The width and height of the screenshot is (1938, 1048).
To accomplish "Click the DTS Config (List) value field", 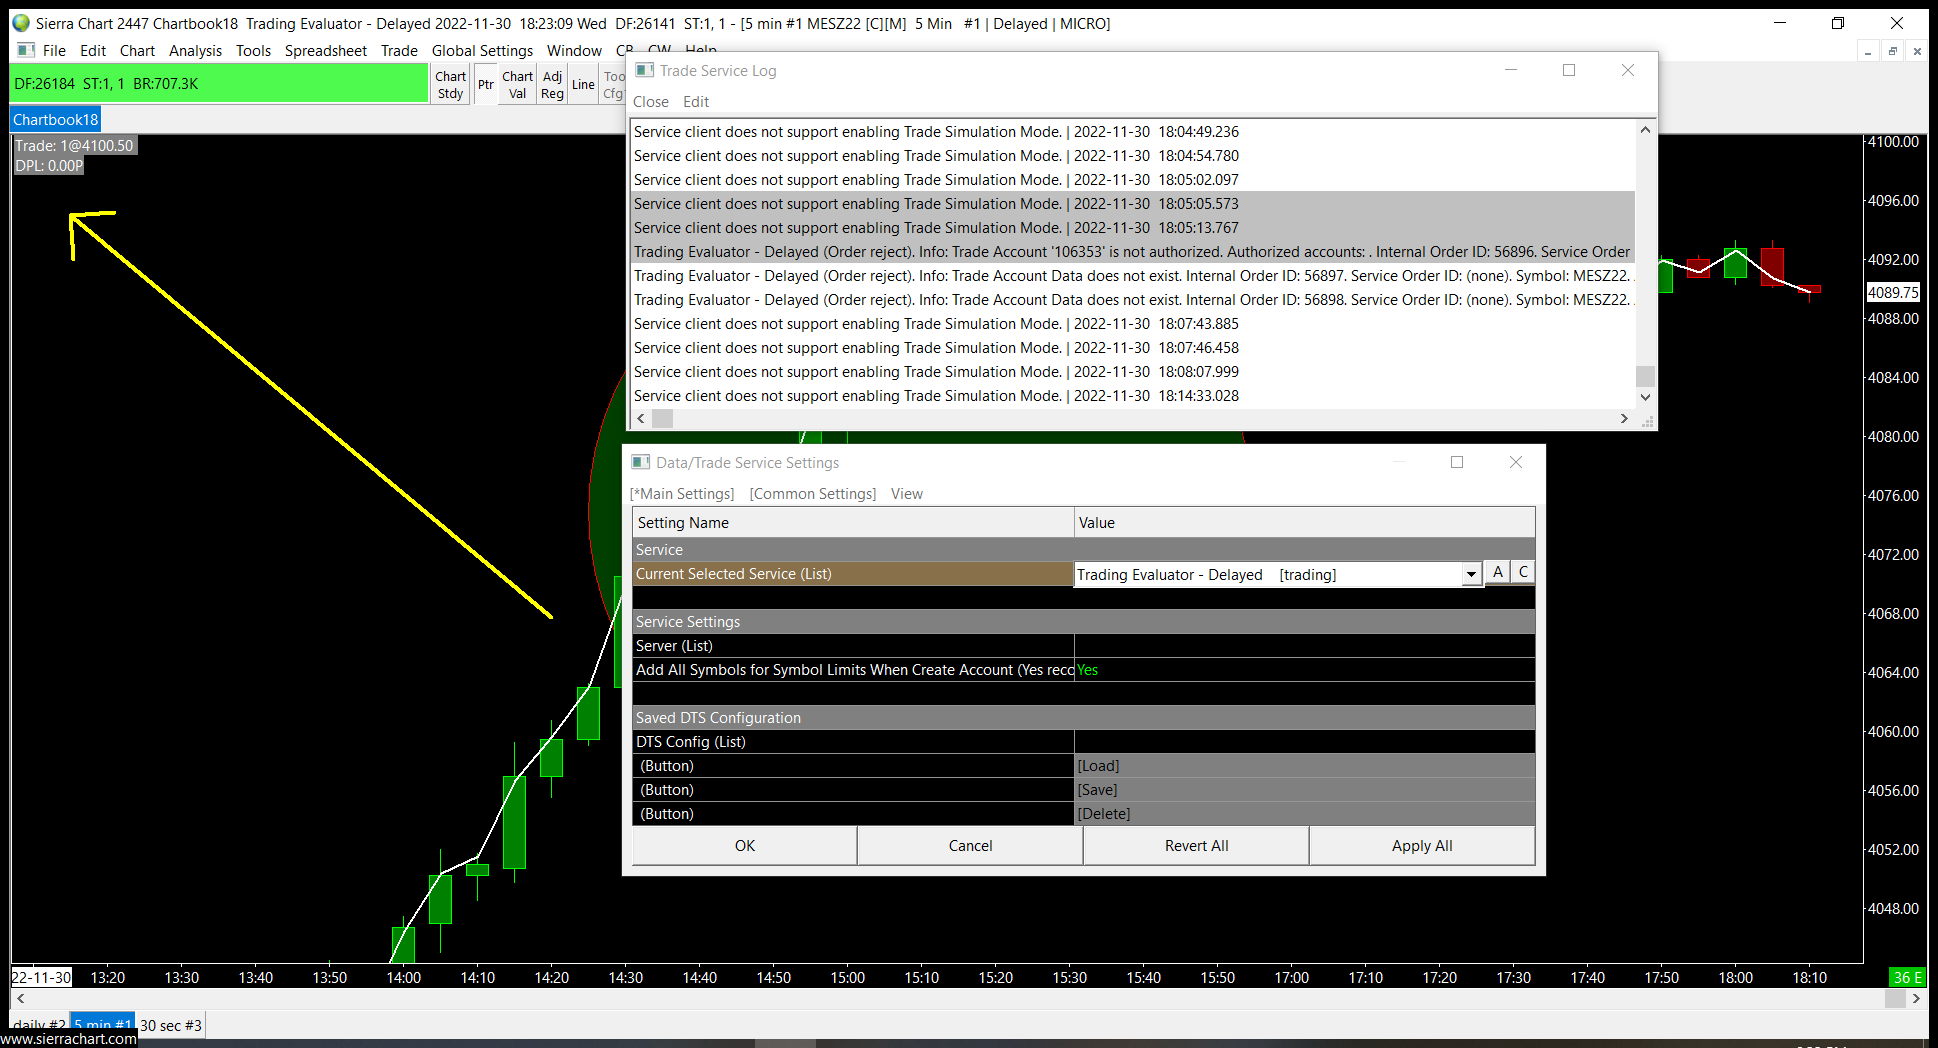I will [1304, 742].
